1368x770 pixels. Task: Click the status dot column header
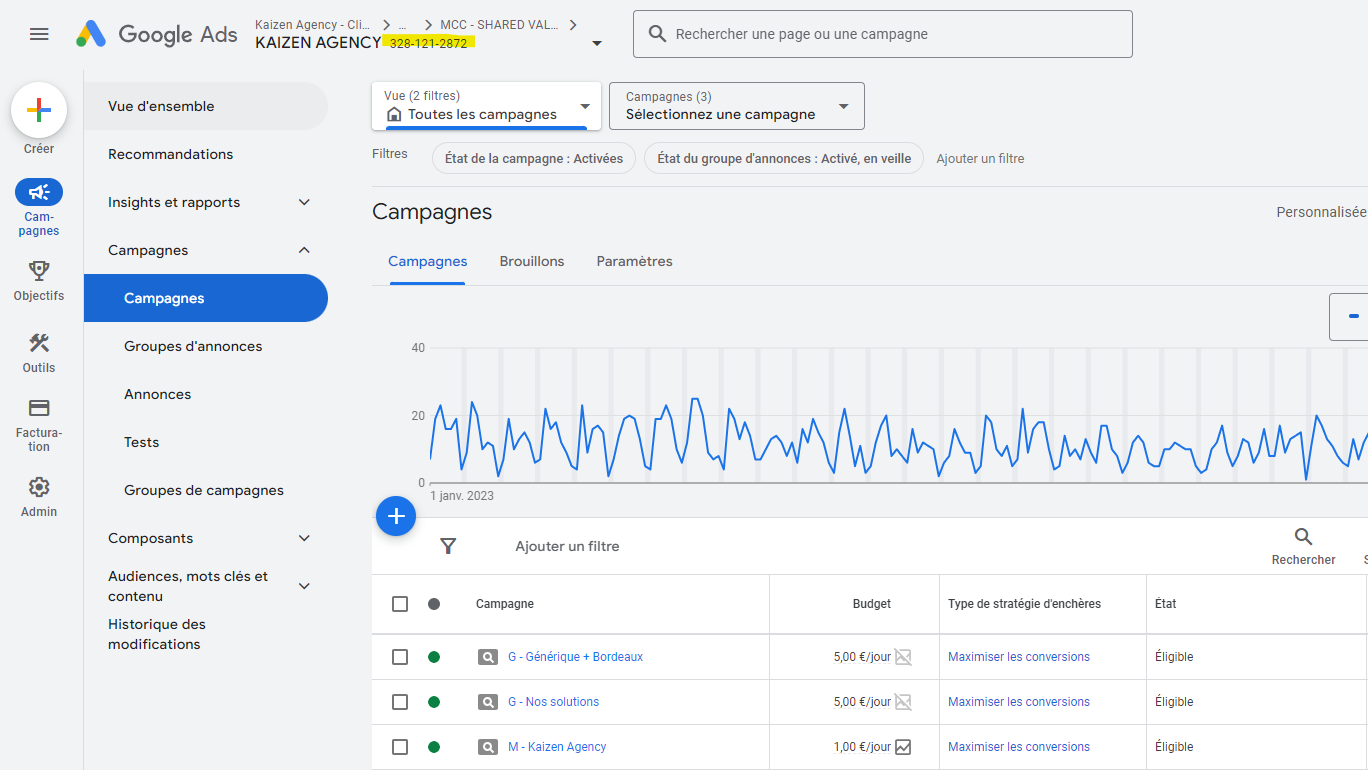[434, 604]
